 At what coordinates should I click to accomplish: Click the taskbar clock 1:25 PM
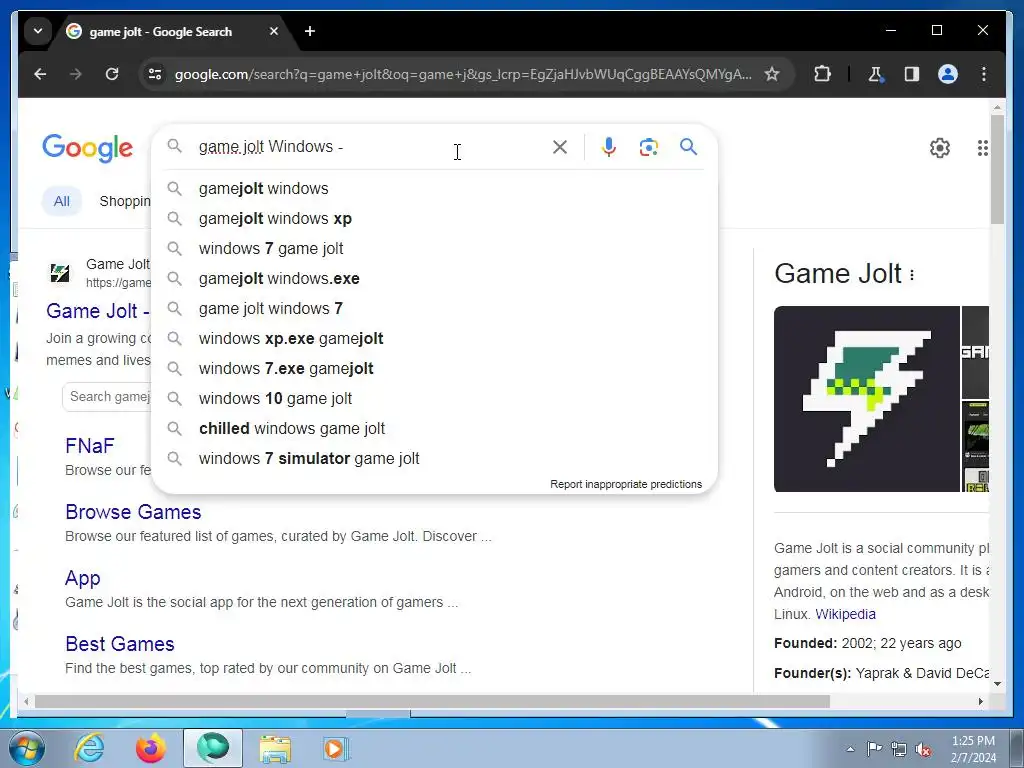[x=973, y=741]
